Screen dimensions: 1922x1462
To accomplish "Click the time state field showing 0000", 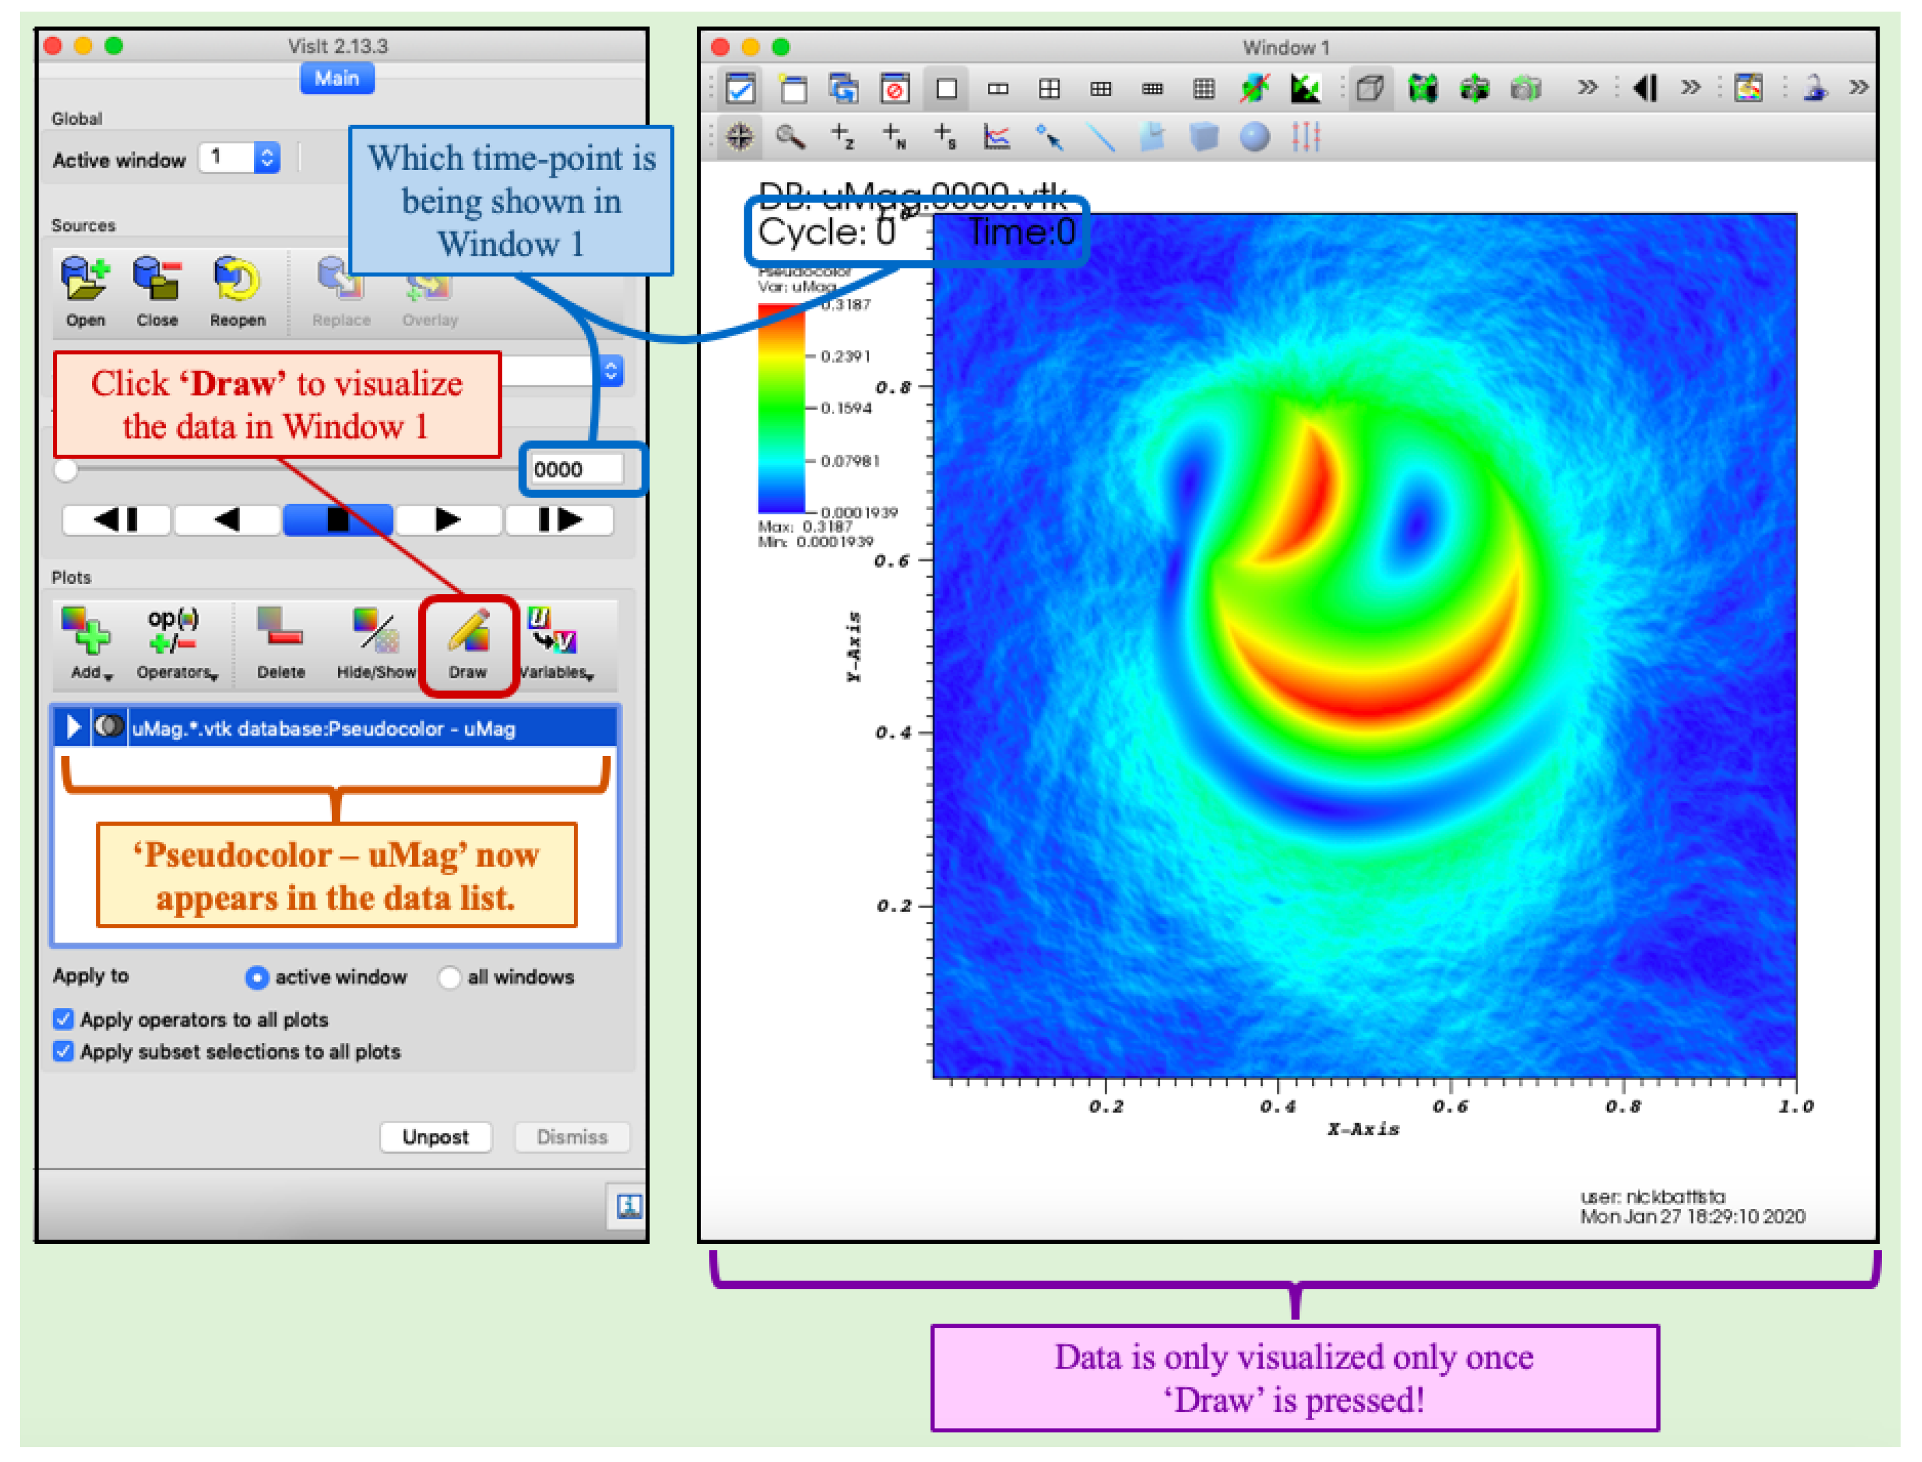I will (577, 469).
